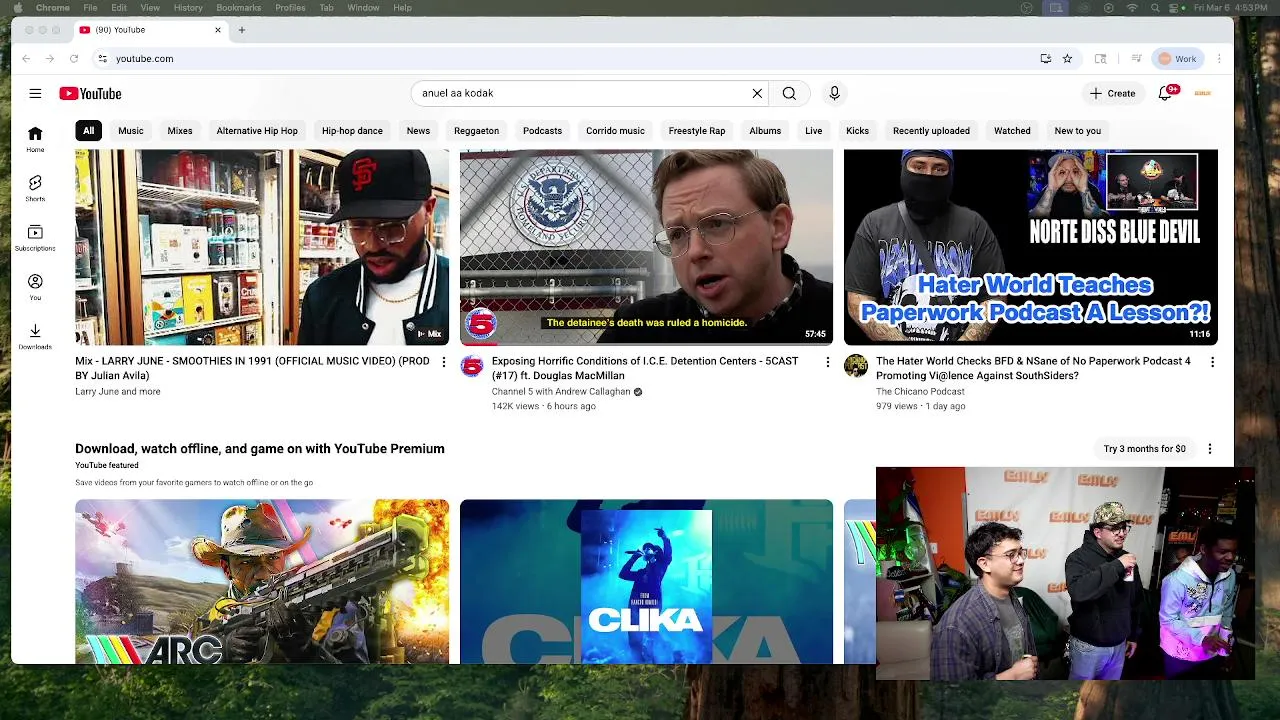Open Chrome three-dot menu
Viewport: 1280px width, 720px height.
(1218, 59)
